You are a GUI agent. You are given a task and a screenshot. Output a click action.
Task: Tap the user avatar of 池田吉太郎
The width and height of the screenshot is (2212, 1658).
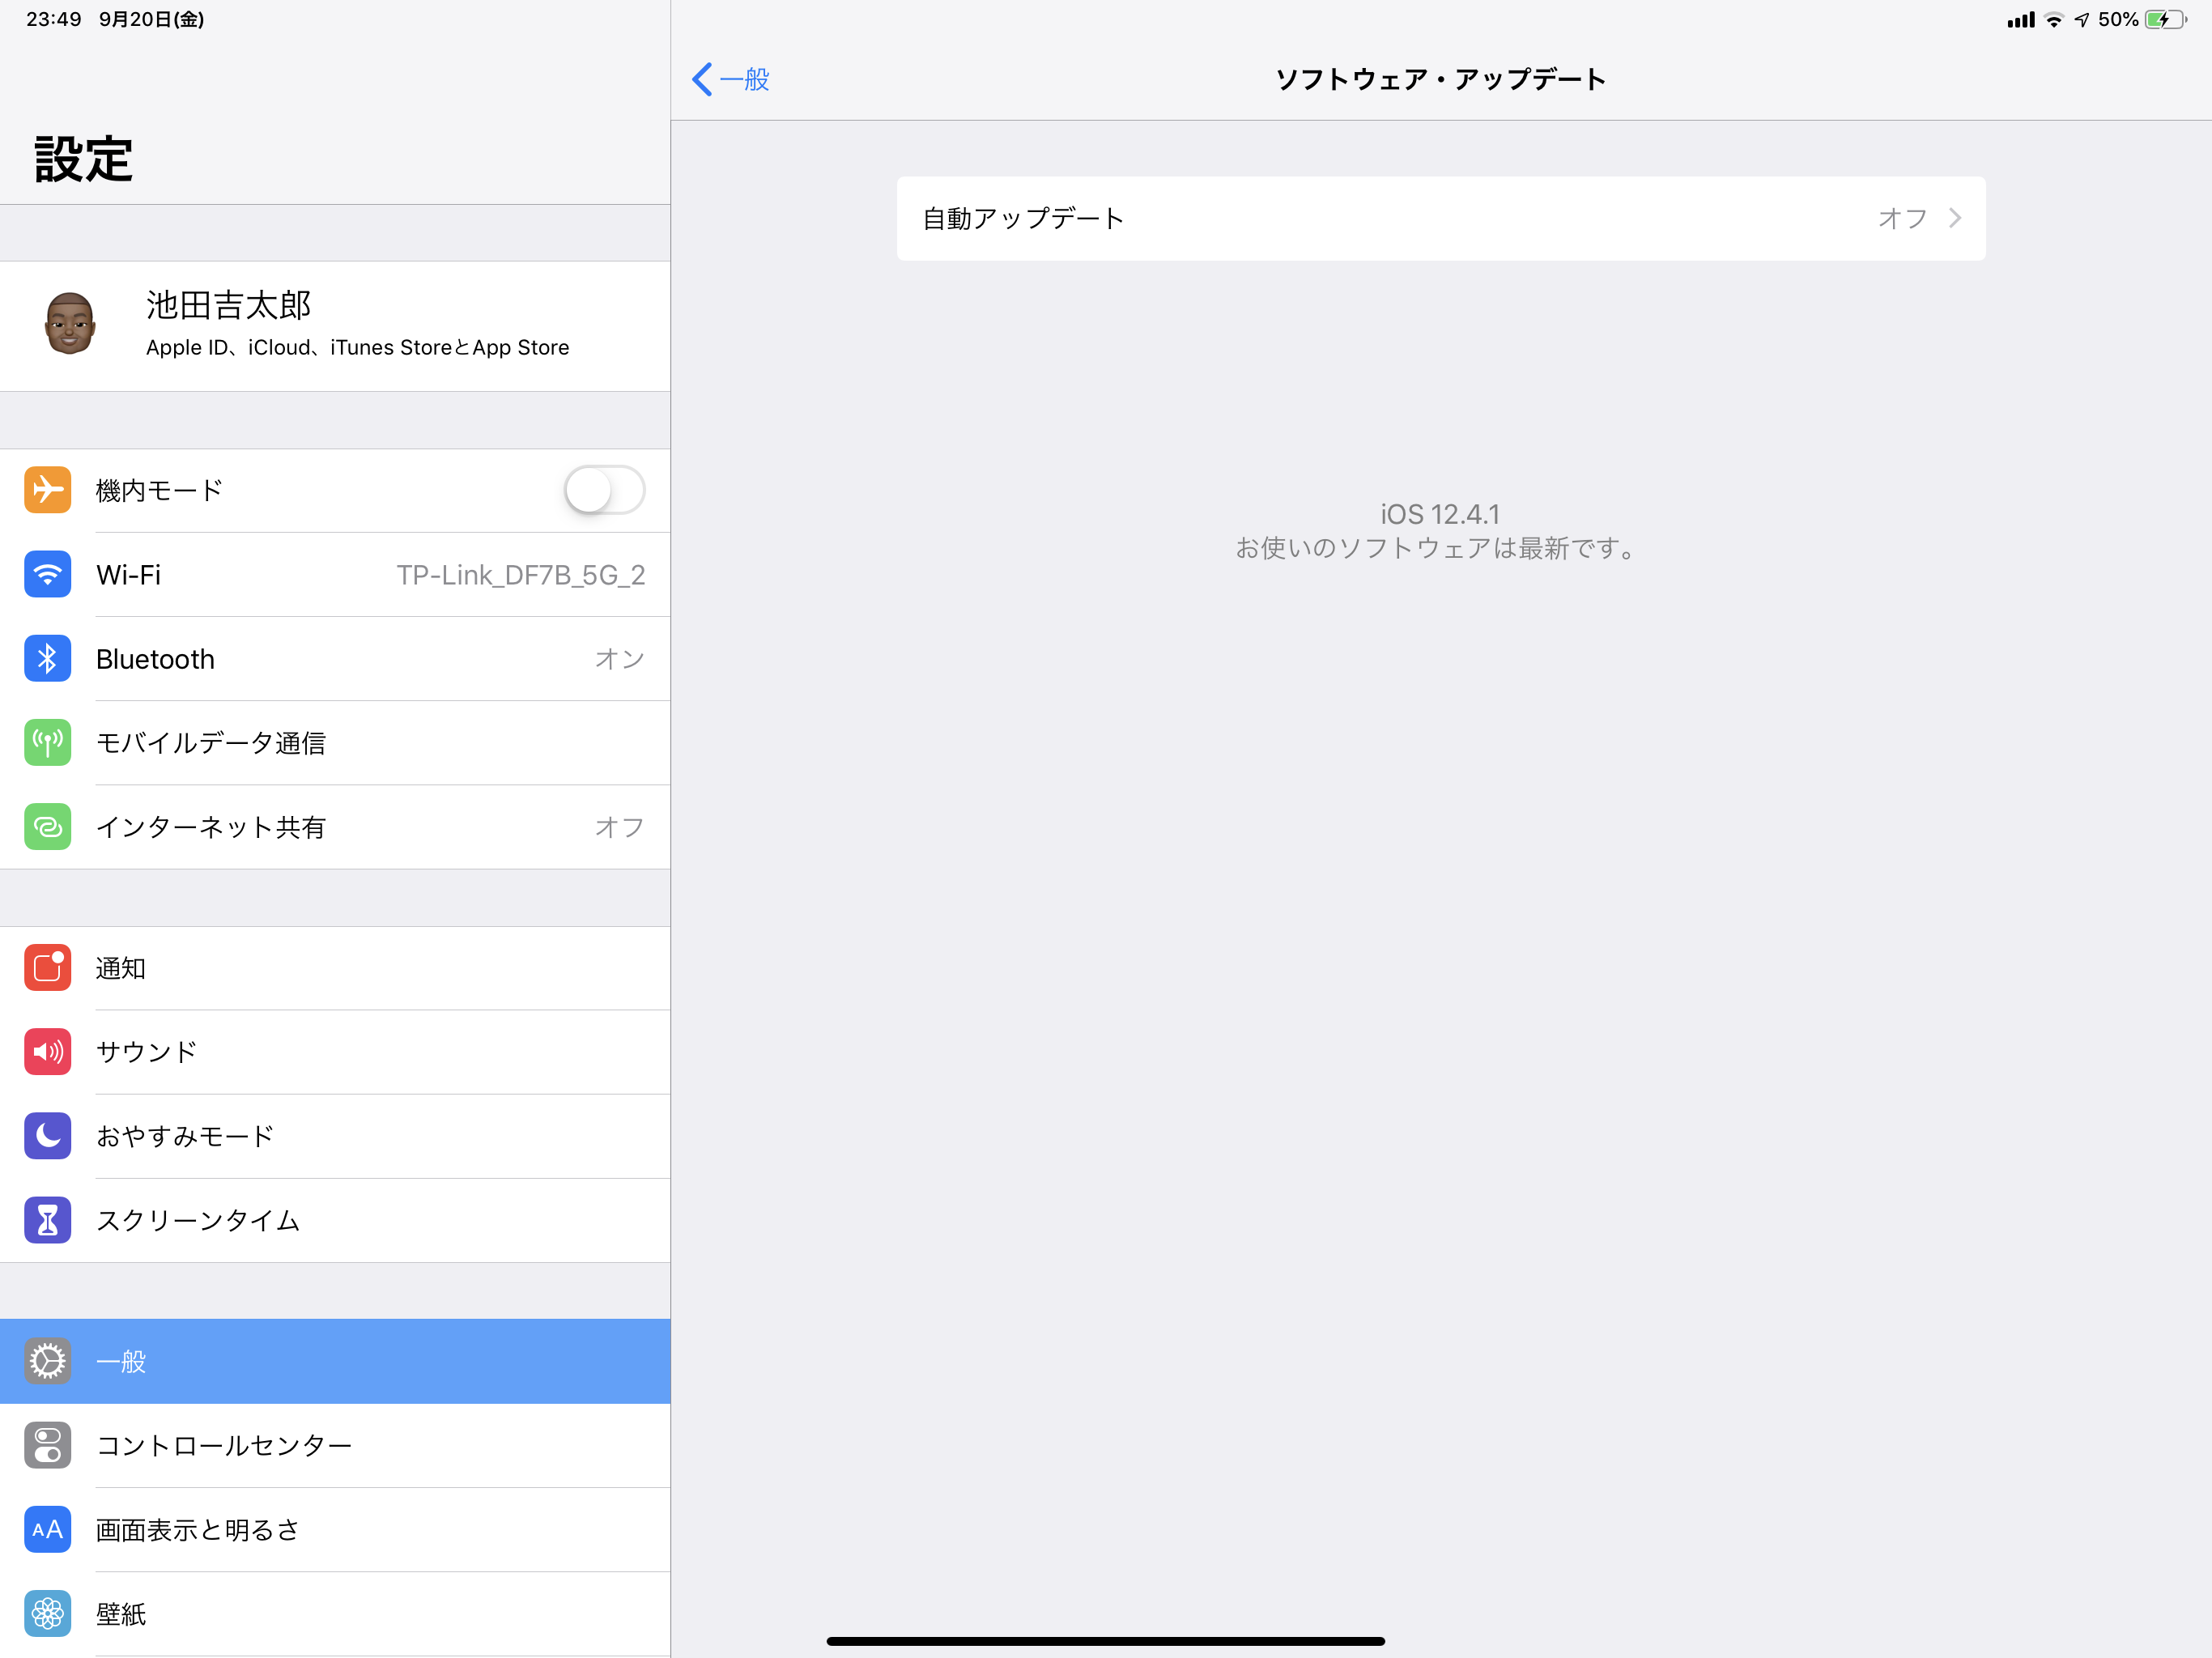click(x=70, y=324)
